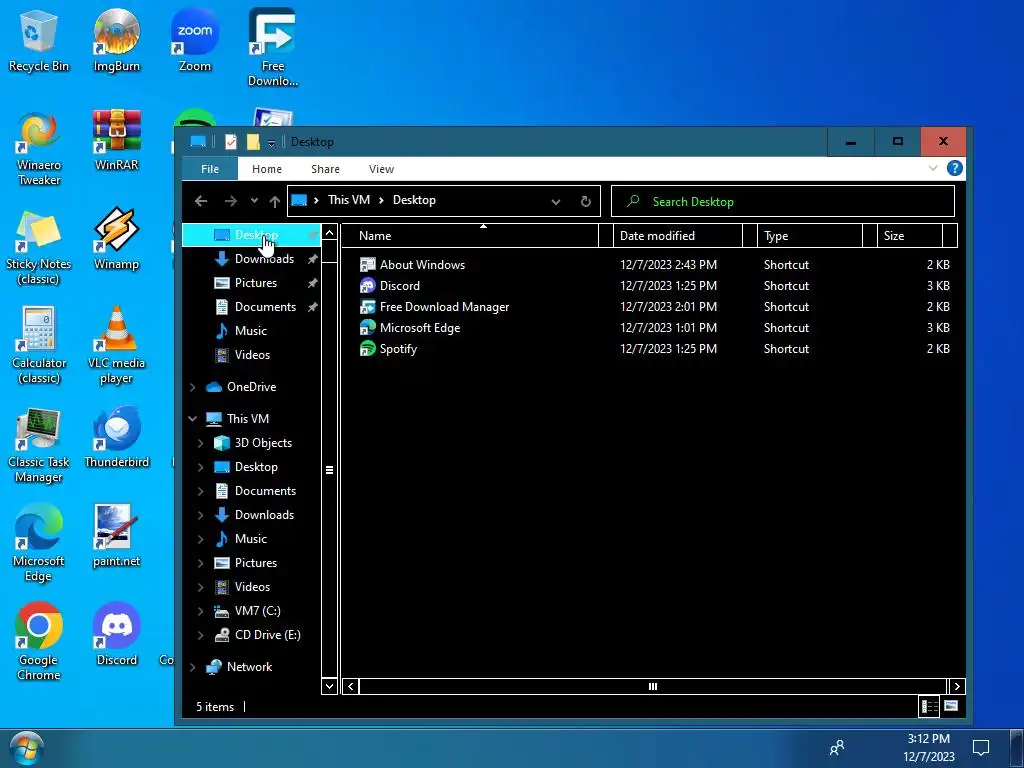Show the clock showing 3:12 PM

(929, 748)
